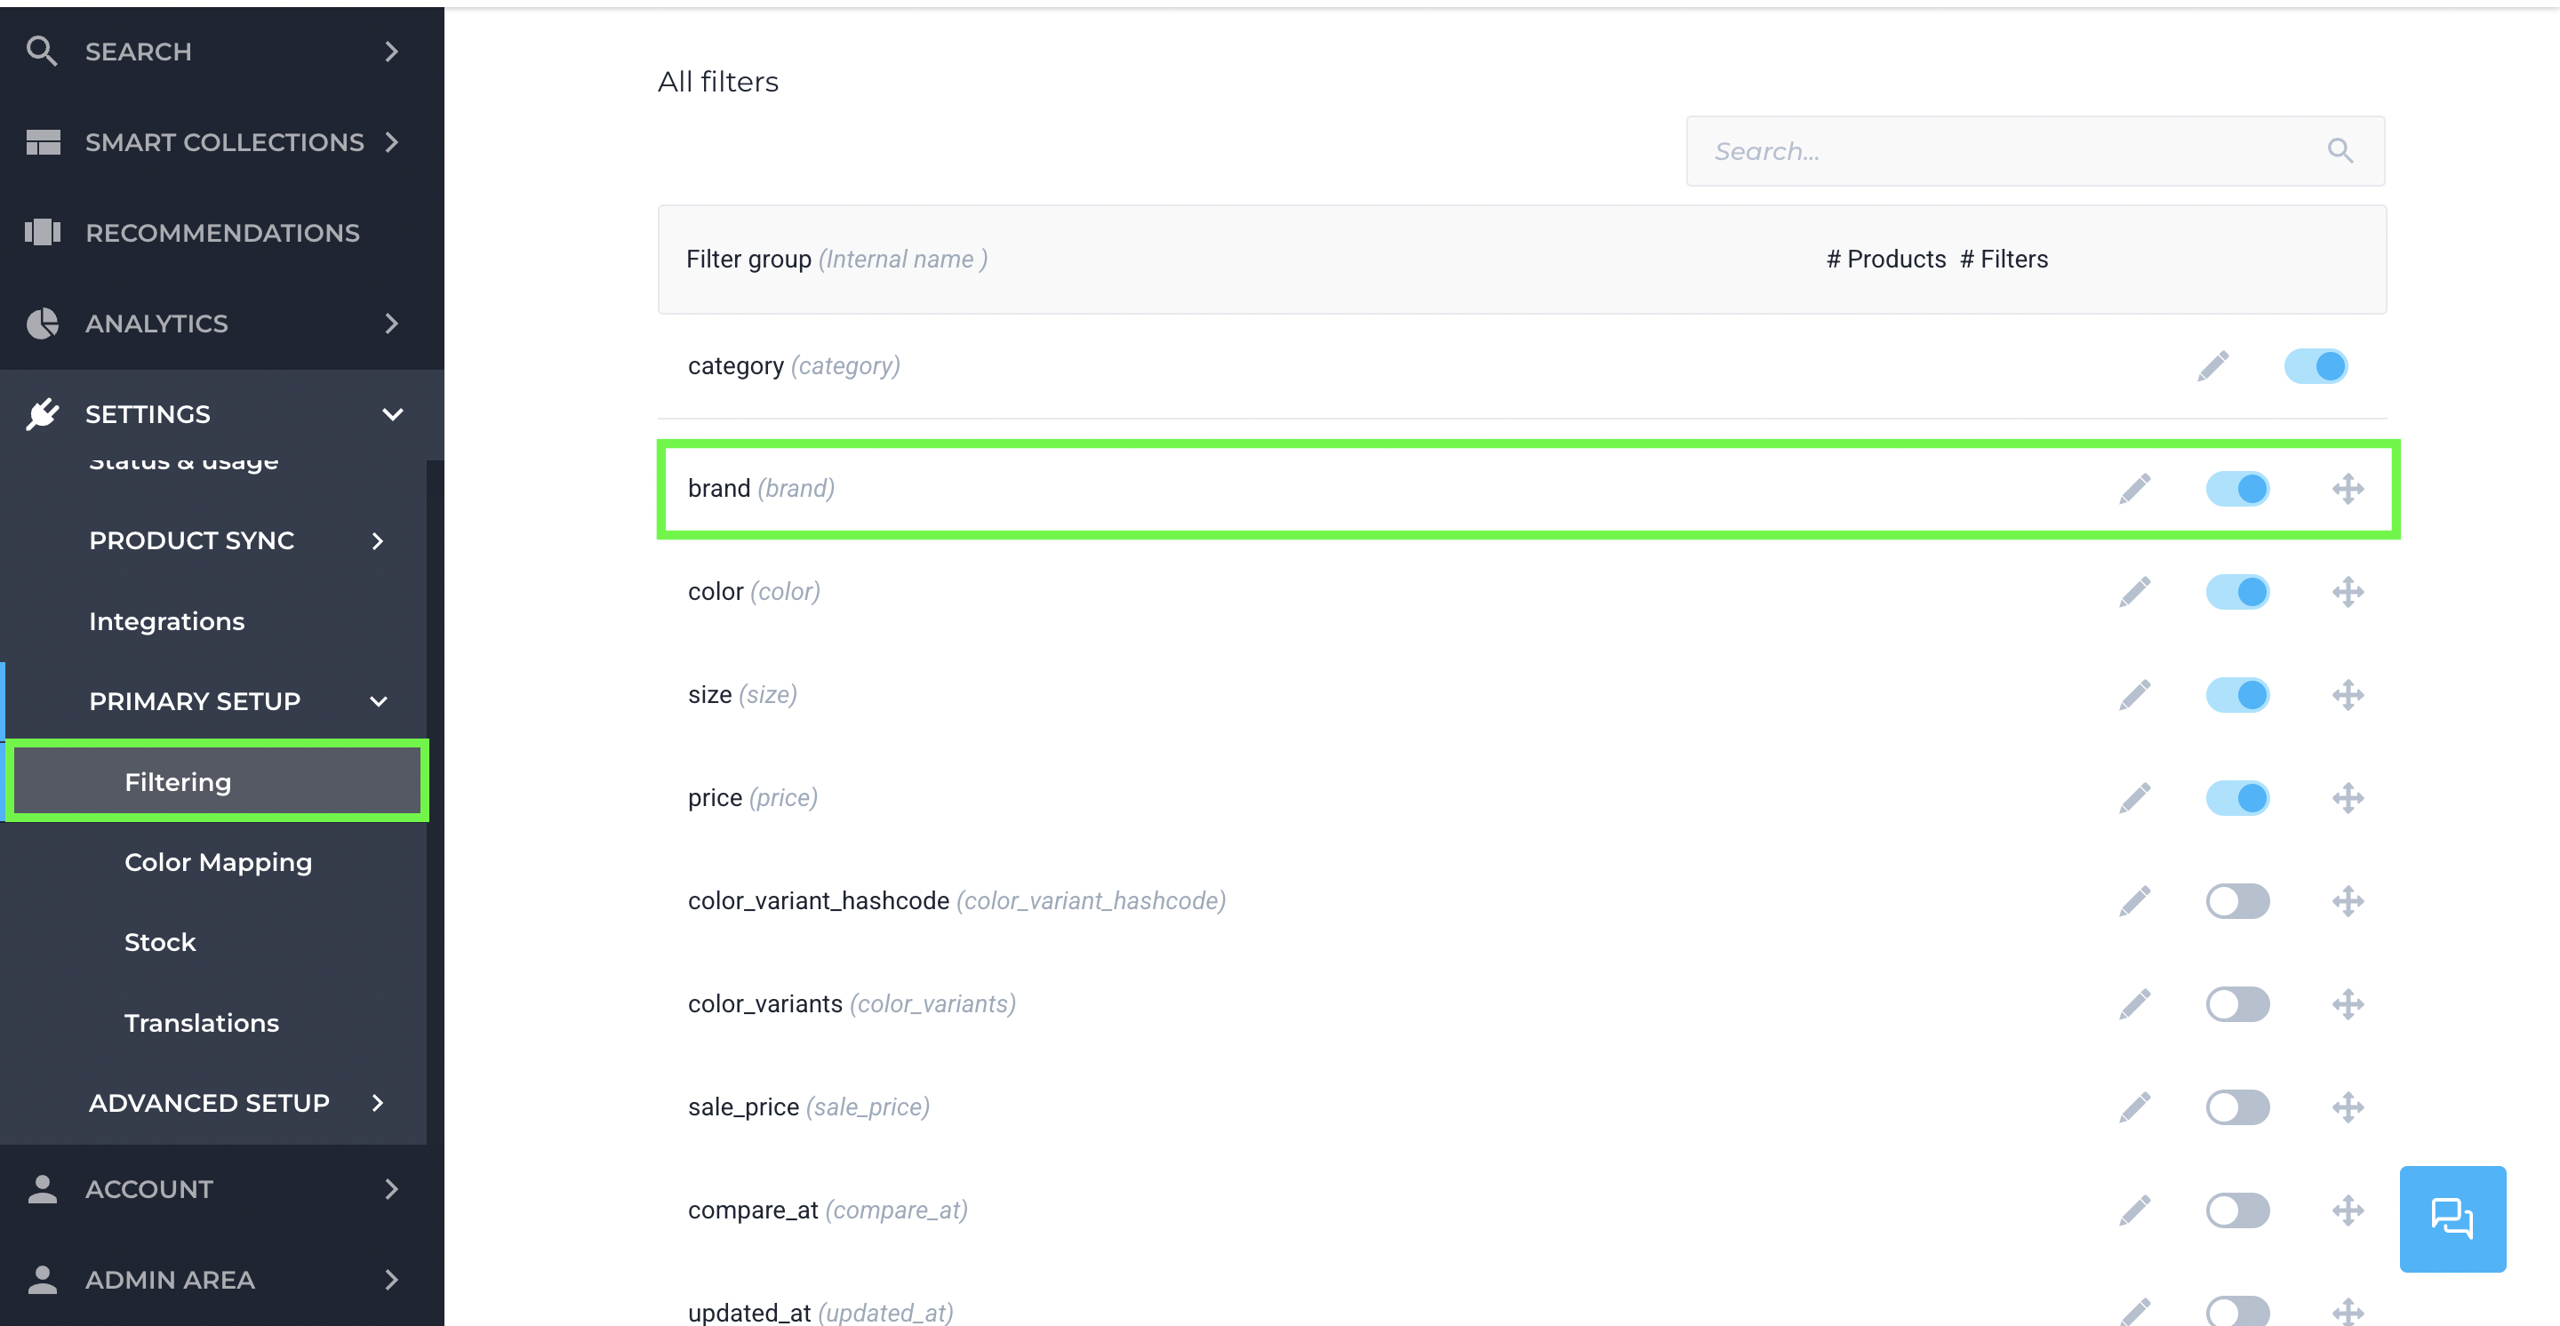Click the magnifier icon in search box

(2339, 151)
